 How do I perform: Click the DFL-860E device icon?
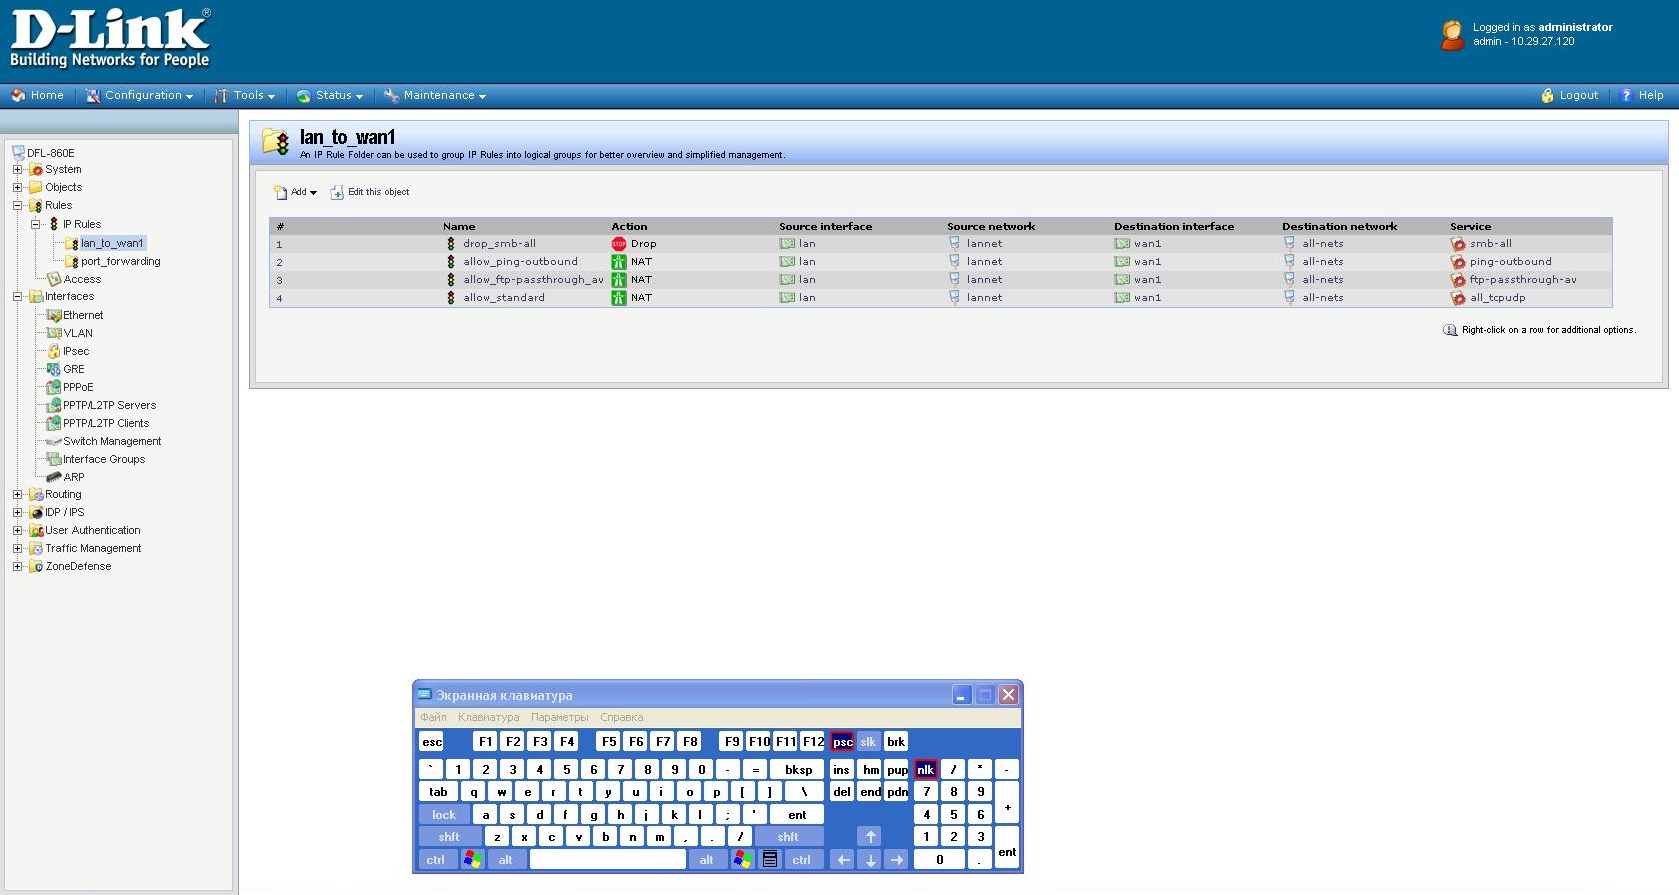tap(18, 153)
